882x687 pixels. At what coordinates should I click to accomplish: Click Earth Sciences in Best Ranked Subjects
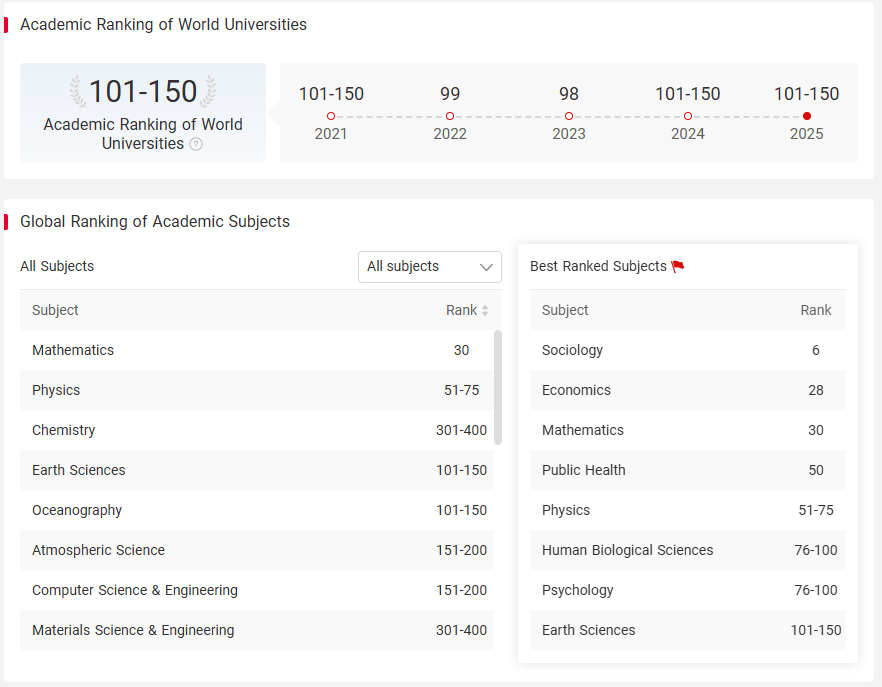coord(588,630)
